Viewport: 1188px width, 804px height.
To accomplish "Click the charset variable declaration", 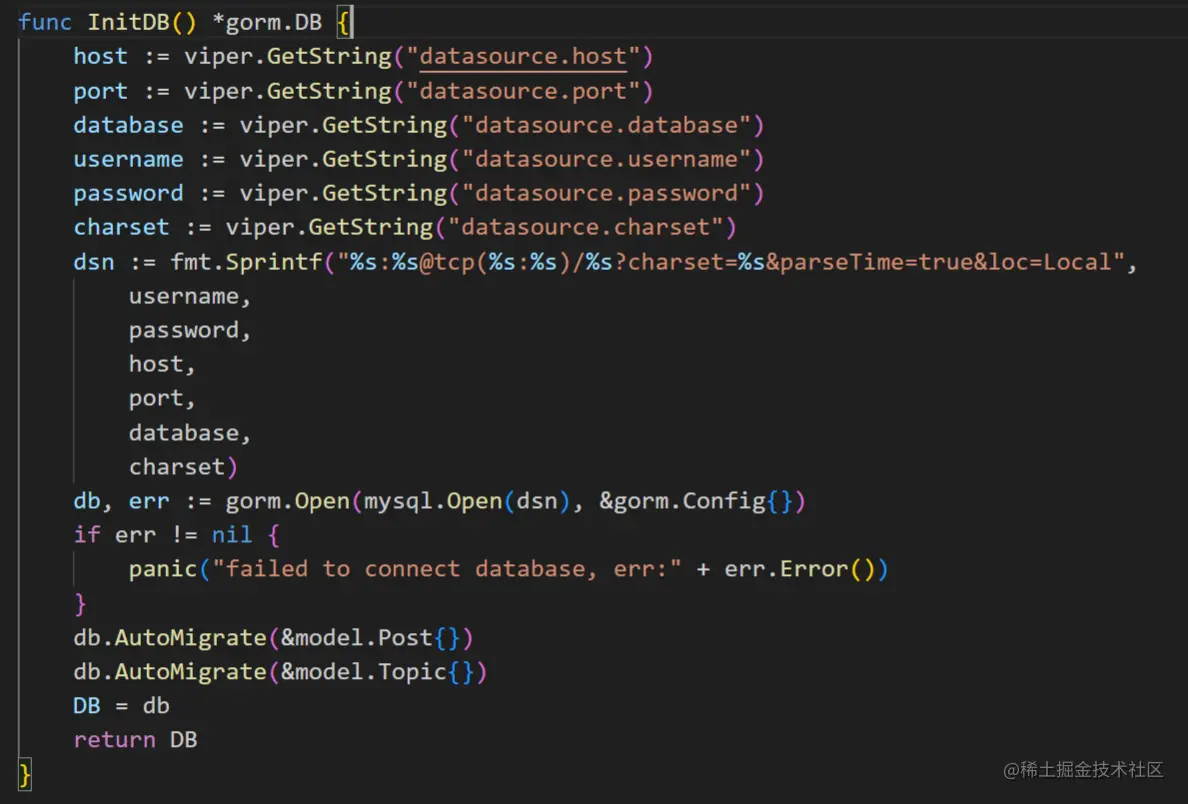I will point(121,227).
